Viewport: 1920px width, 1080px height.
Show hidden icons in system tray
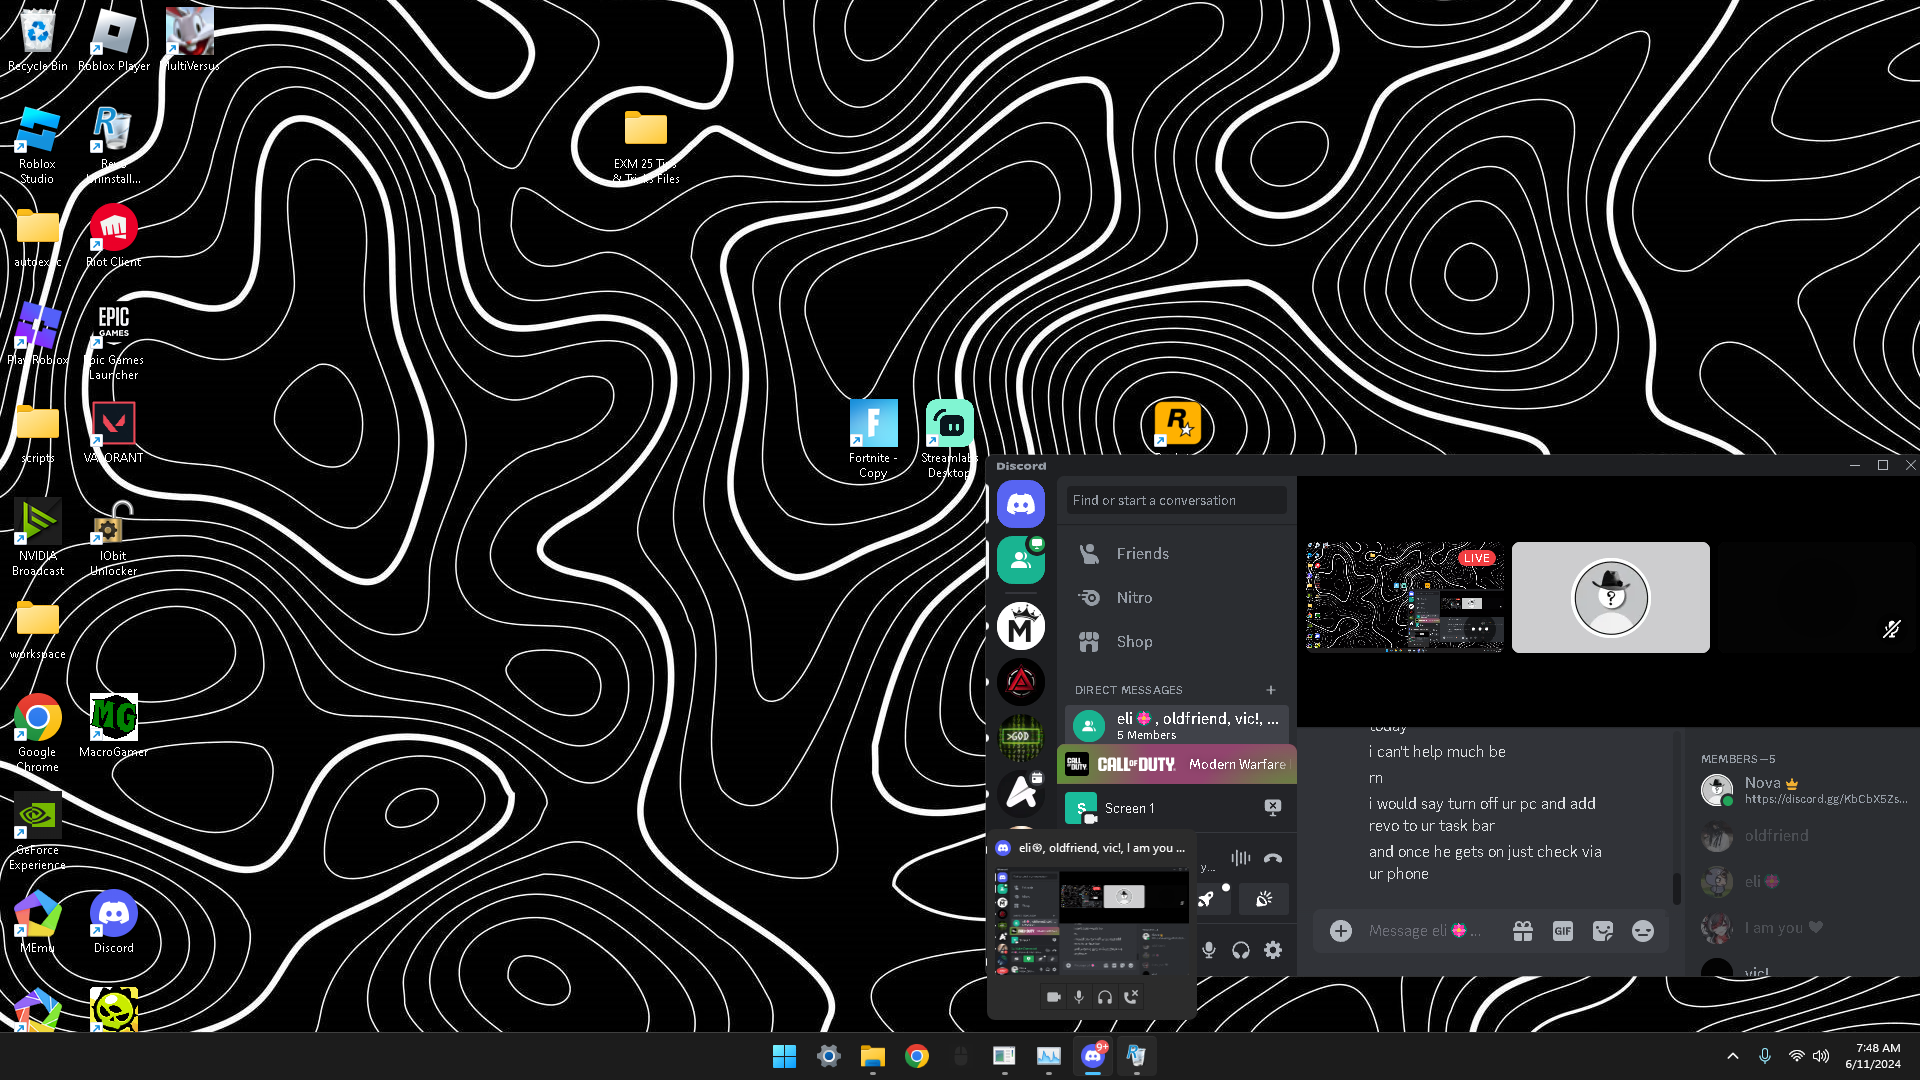point(1733,1056)
